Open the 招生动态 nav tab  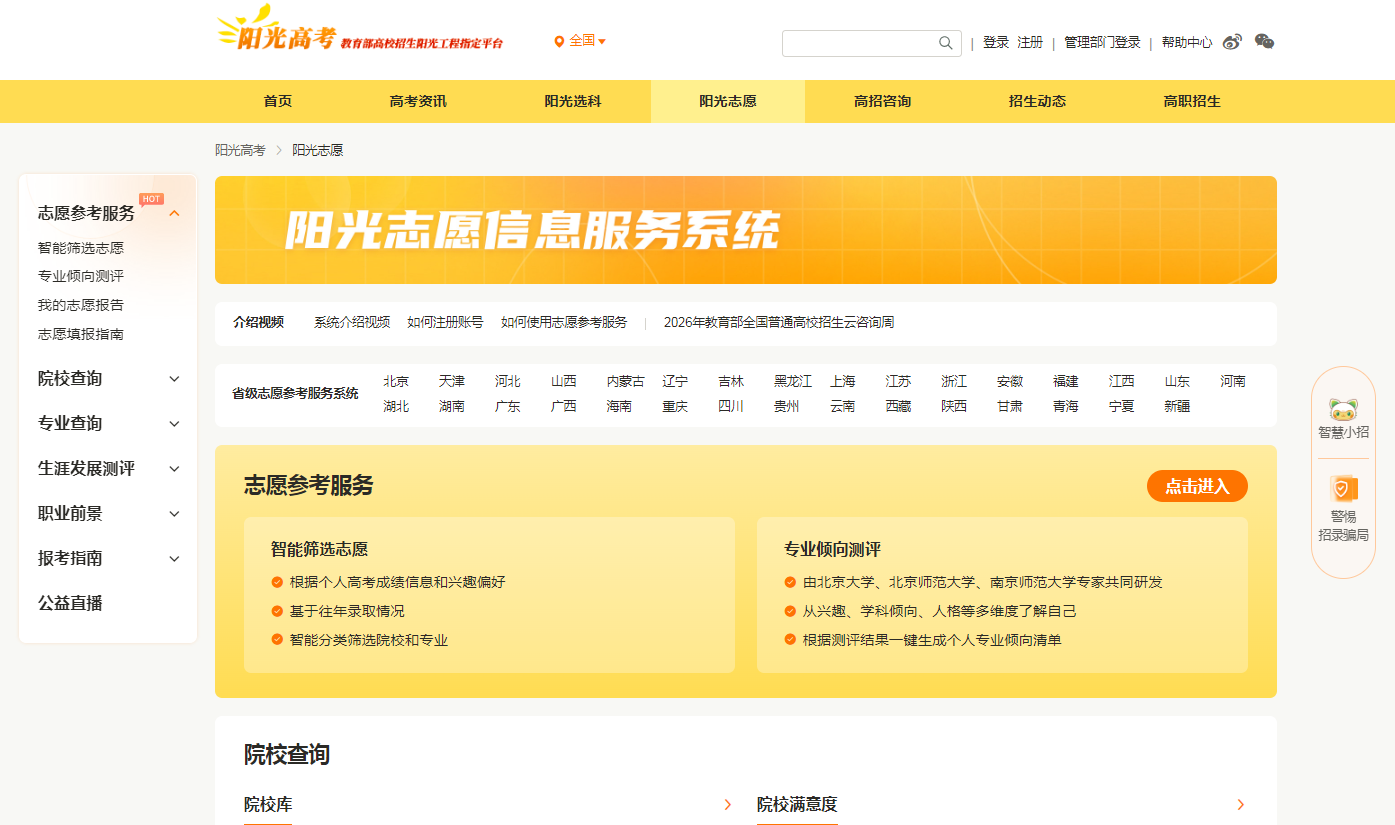pos(1037,101)
